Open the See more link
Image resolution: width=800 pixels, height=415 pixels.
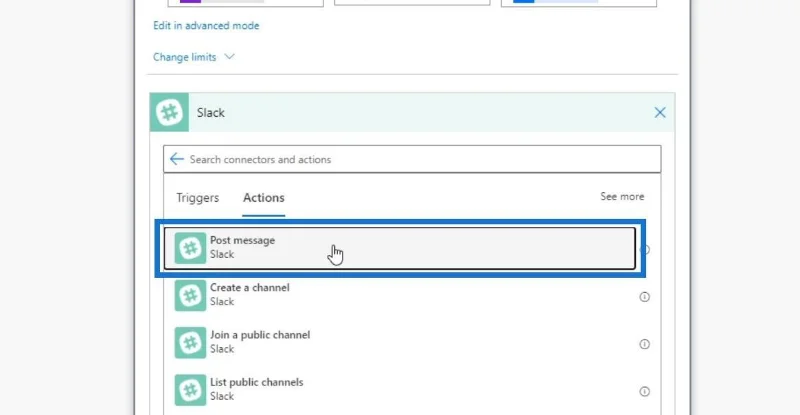click(622, 197)
